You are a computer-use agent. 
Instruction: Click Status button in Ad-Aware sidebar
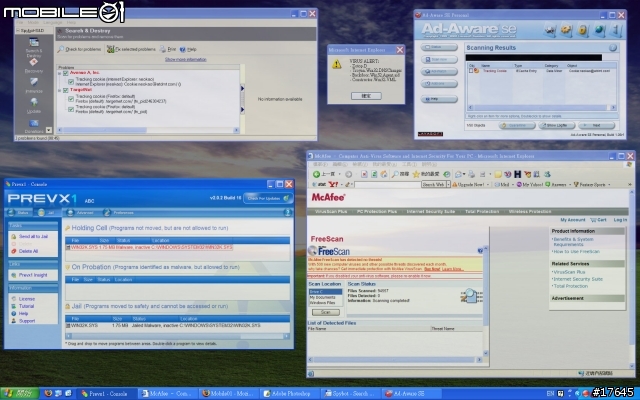pos(439,47)
